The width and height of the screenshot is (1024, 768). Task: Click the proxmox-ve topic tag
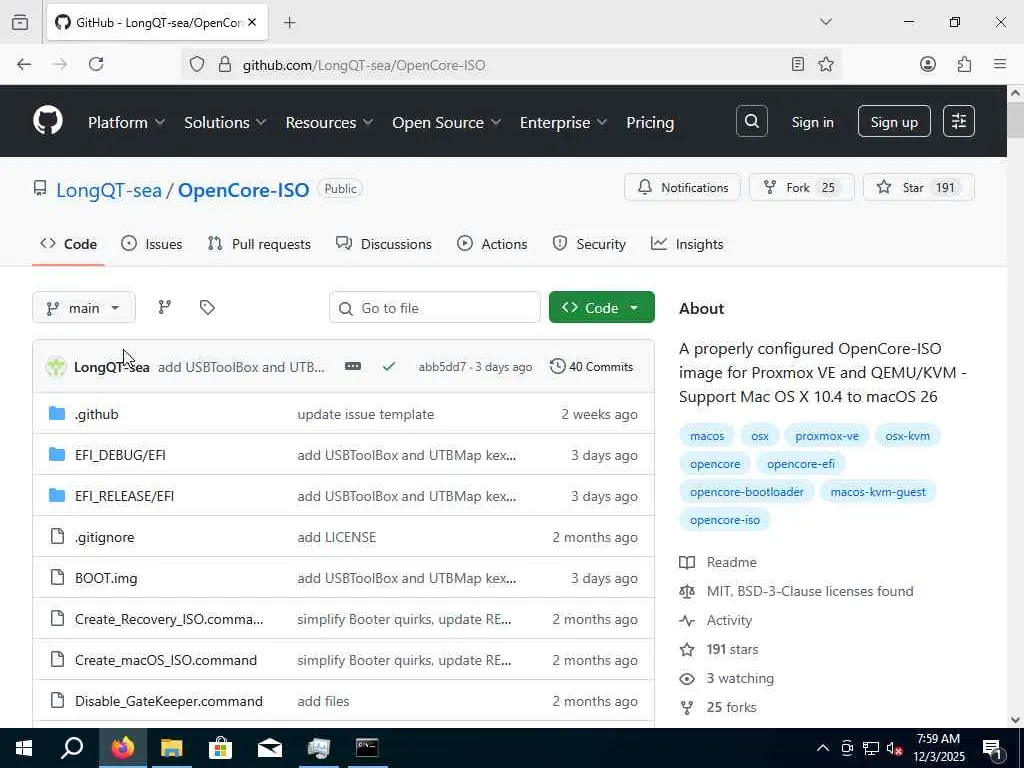pos(827,436)
